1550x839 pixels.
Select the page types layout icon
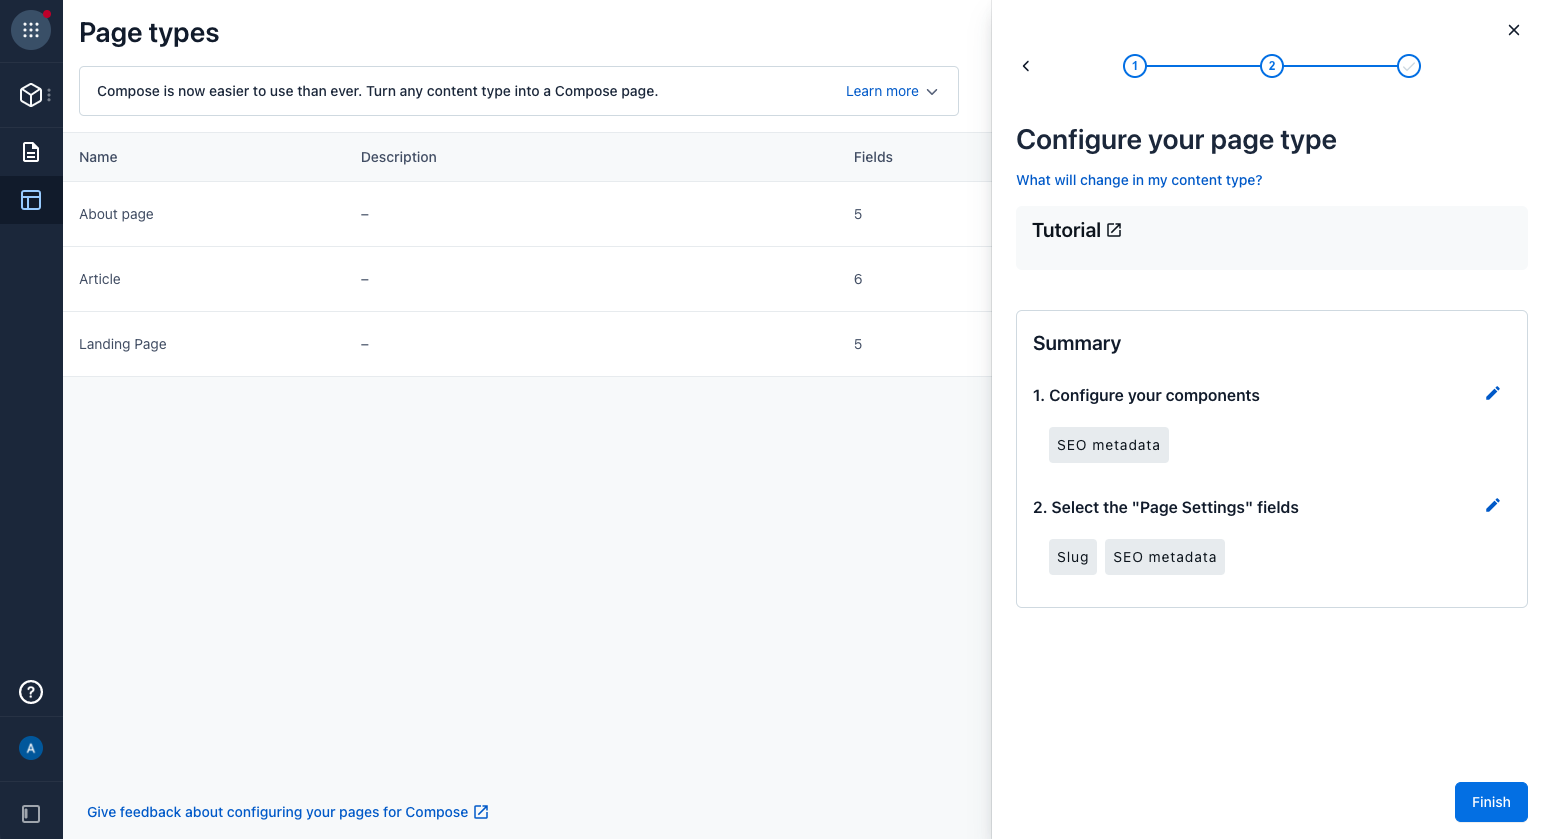point(31,200)
